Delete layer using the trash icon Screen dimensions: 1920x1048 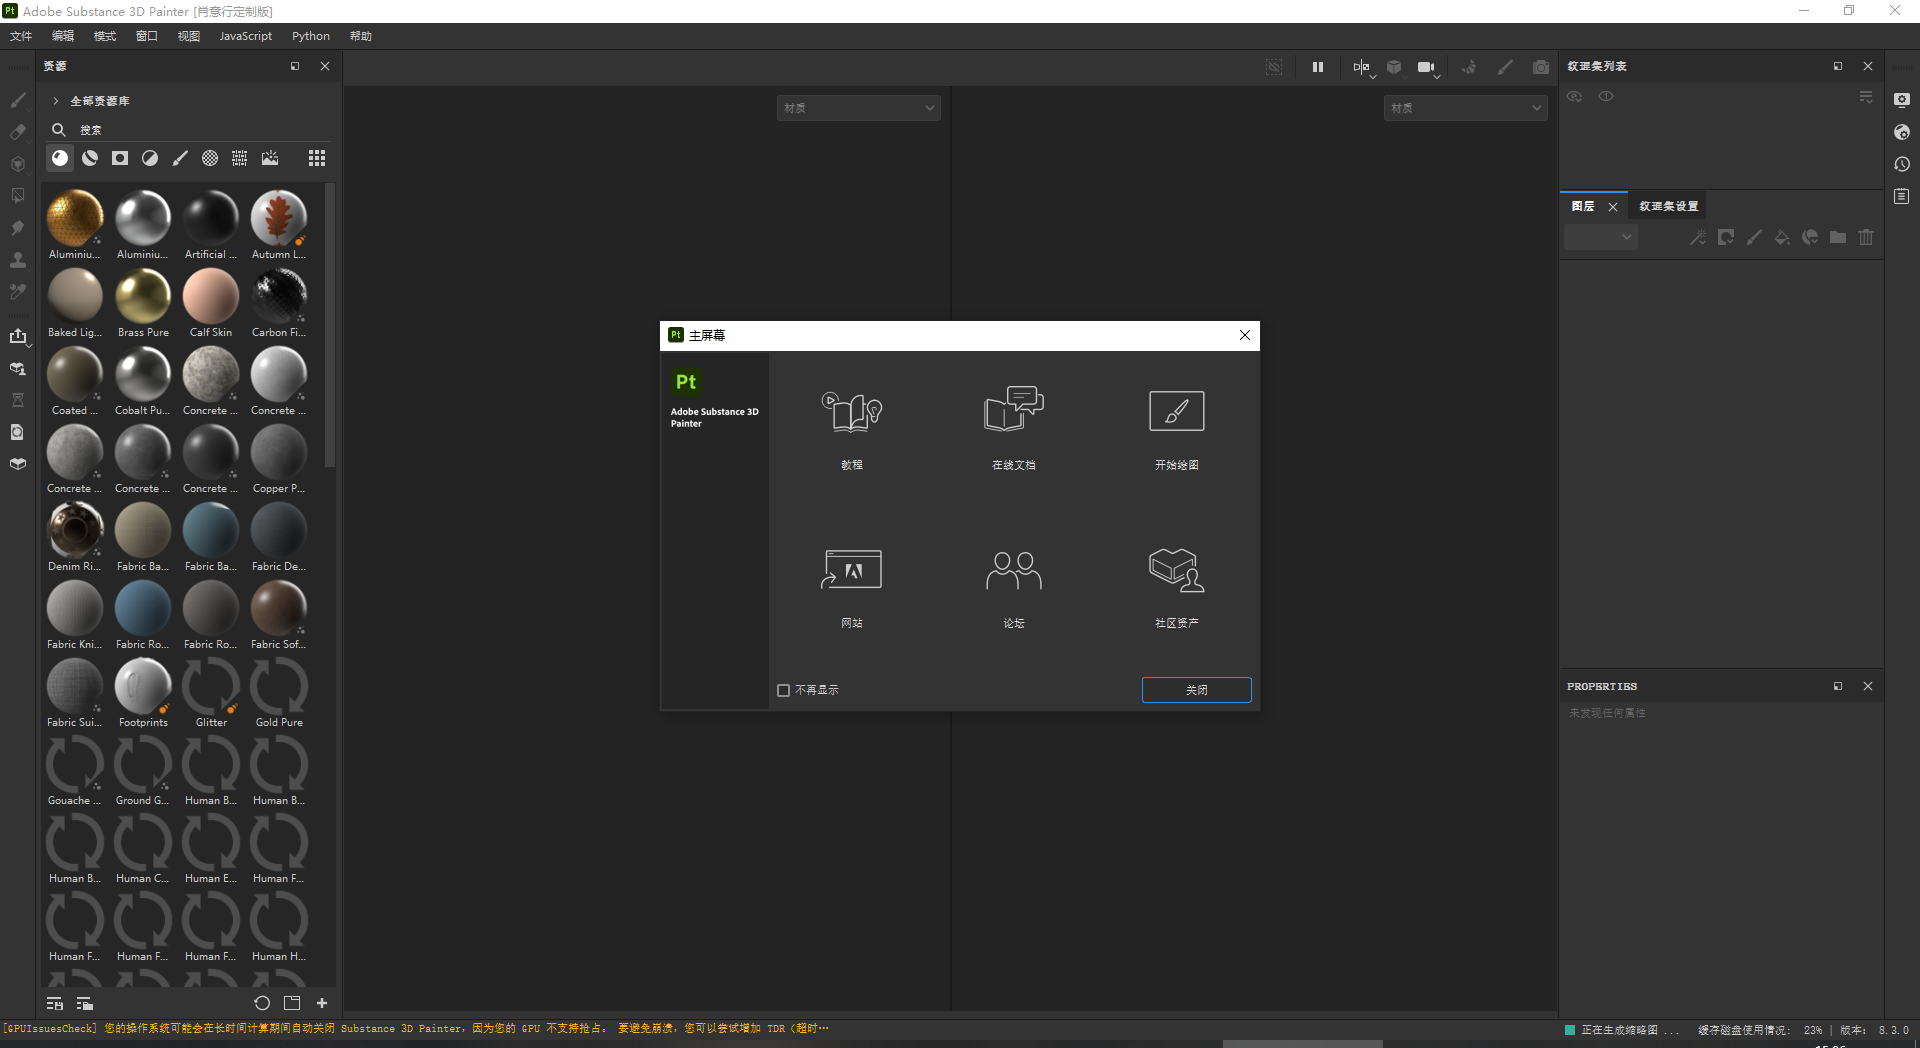point(1866,237)
